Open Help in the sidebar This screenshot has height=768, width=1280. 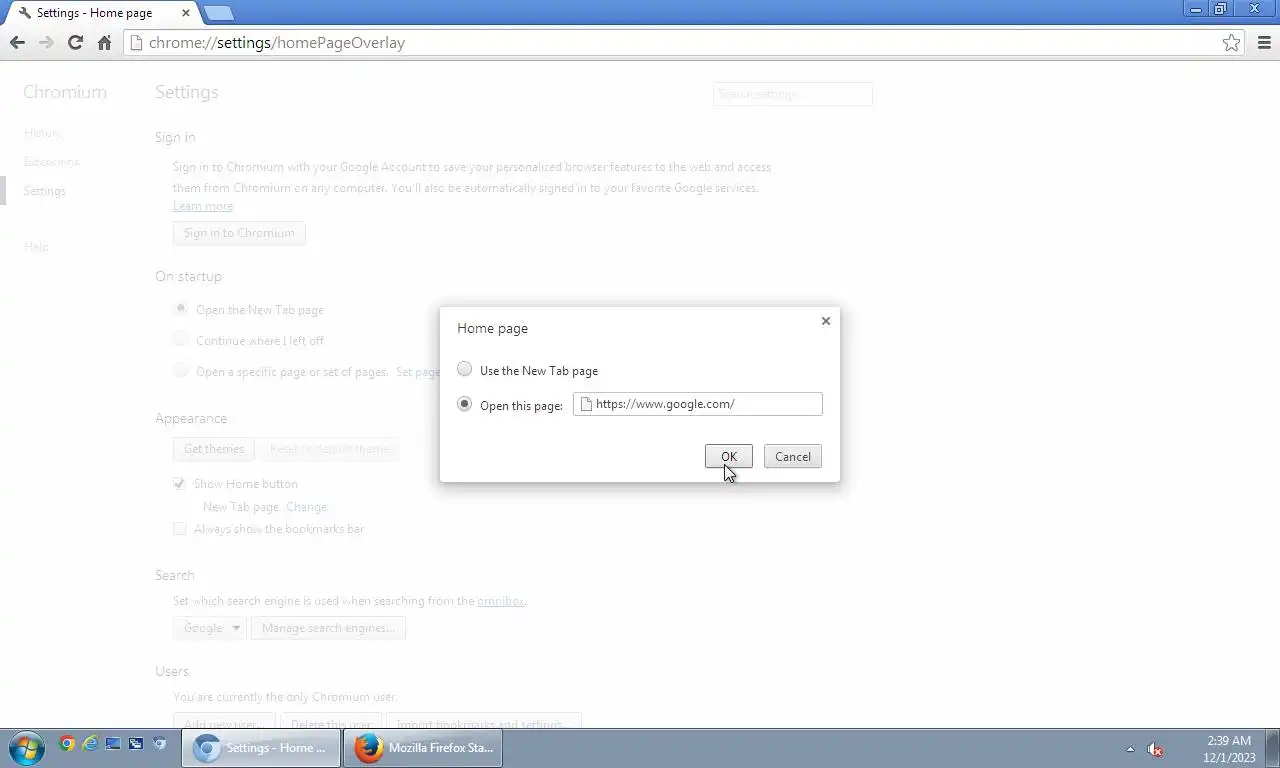click(x=36, y=246)
